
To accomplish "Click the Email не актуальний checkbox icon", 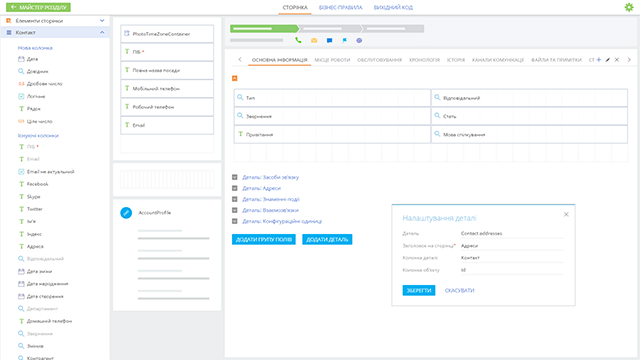I will tap(21, 171).
